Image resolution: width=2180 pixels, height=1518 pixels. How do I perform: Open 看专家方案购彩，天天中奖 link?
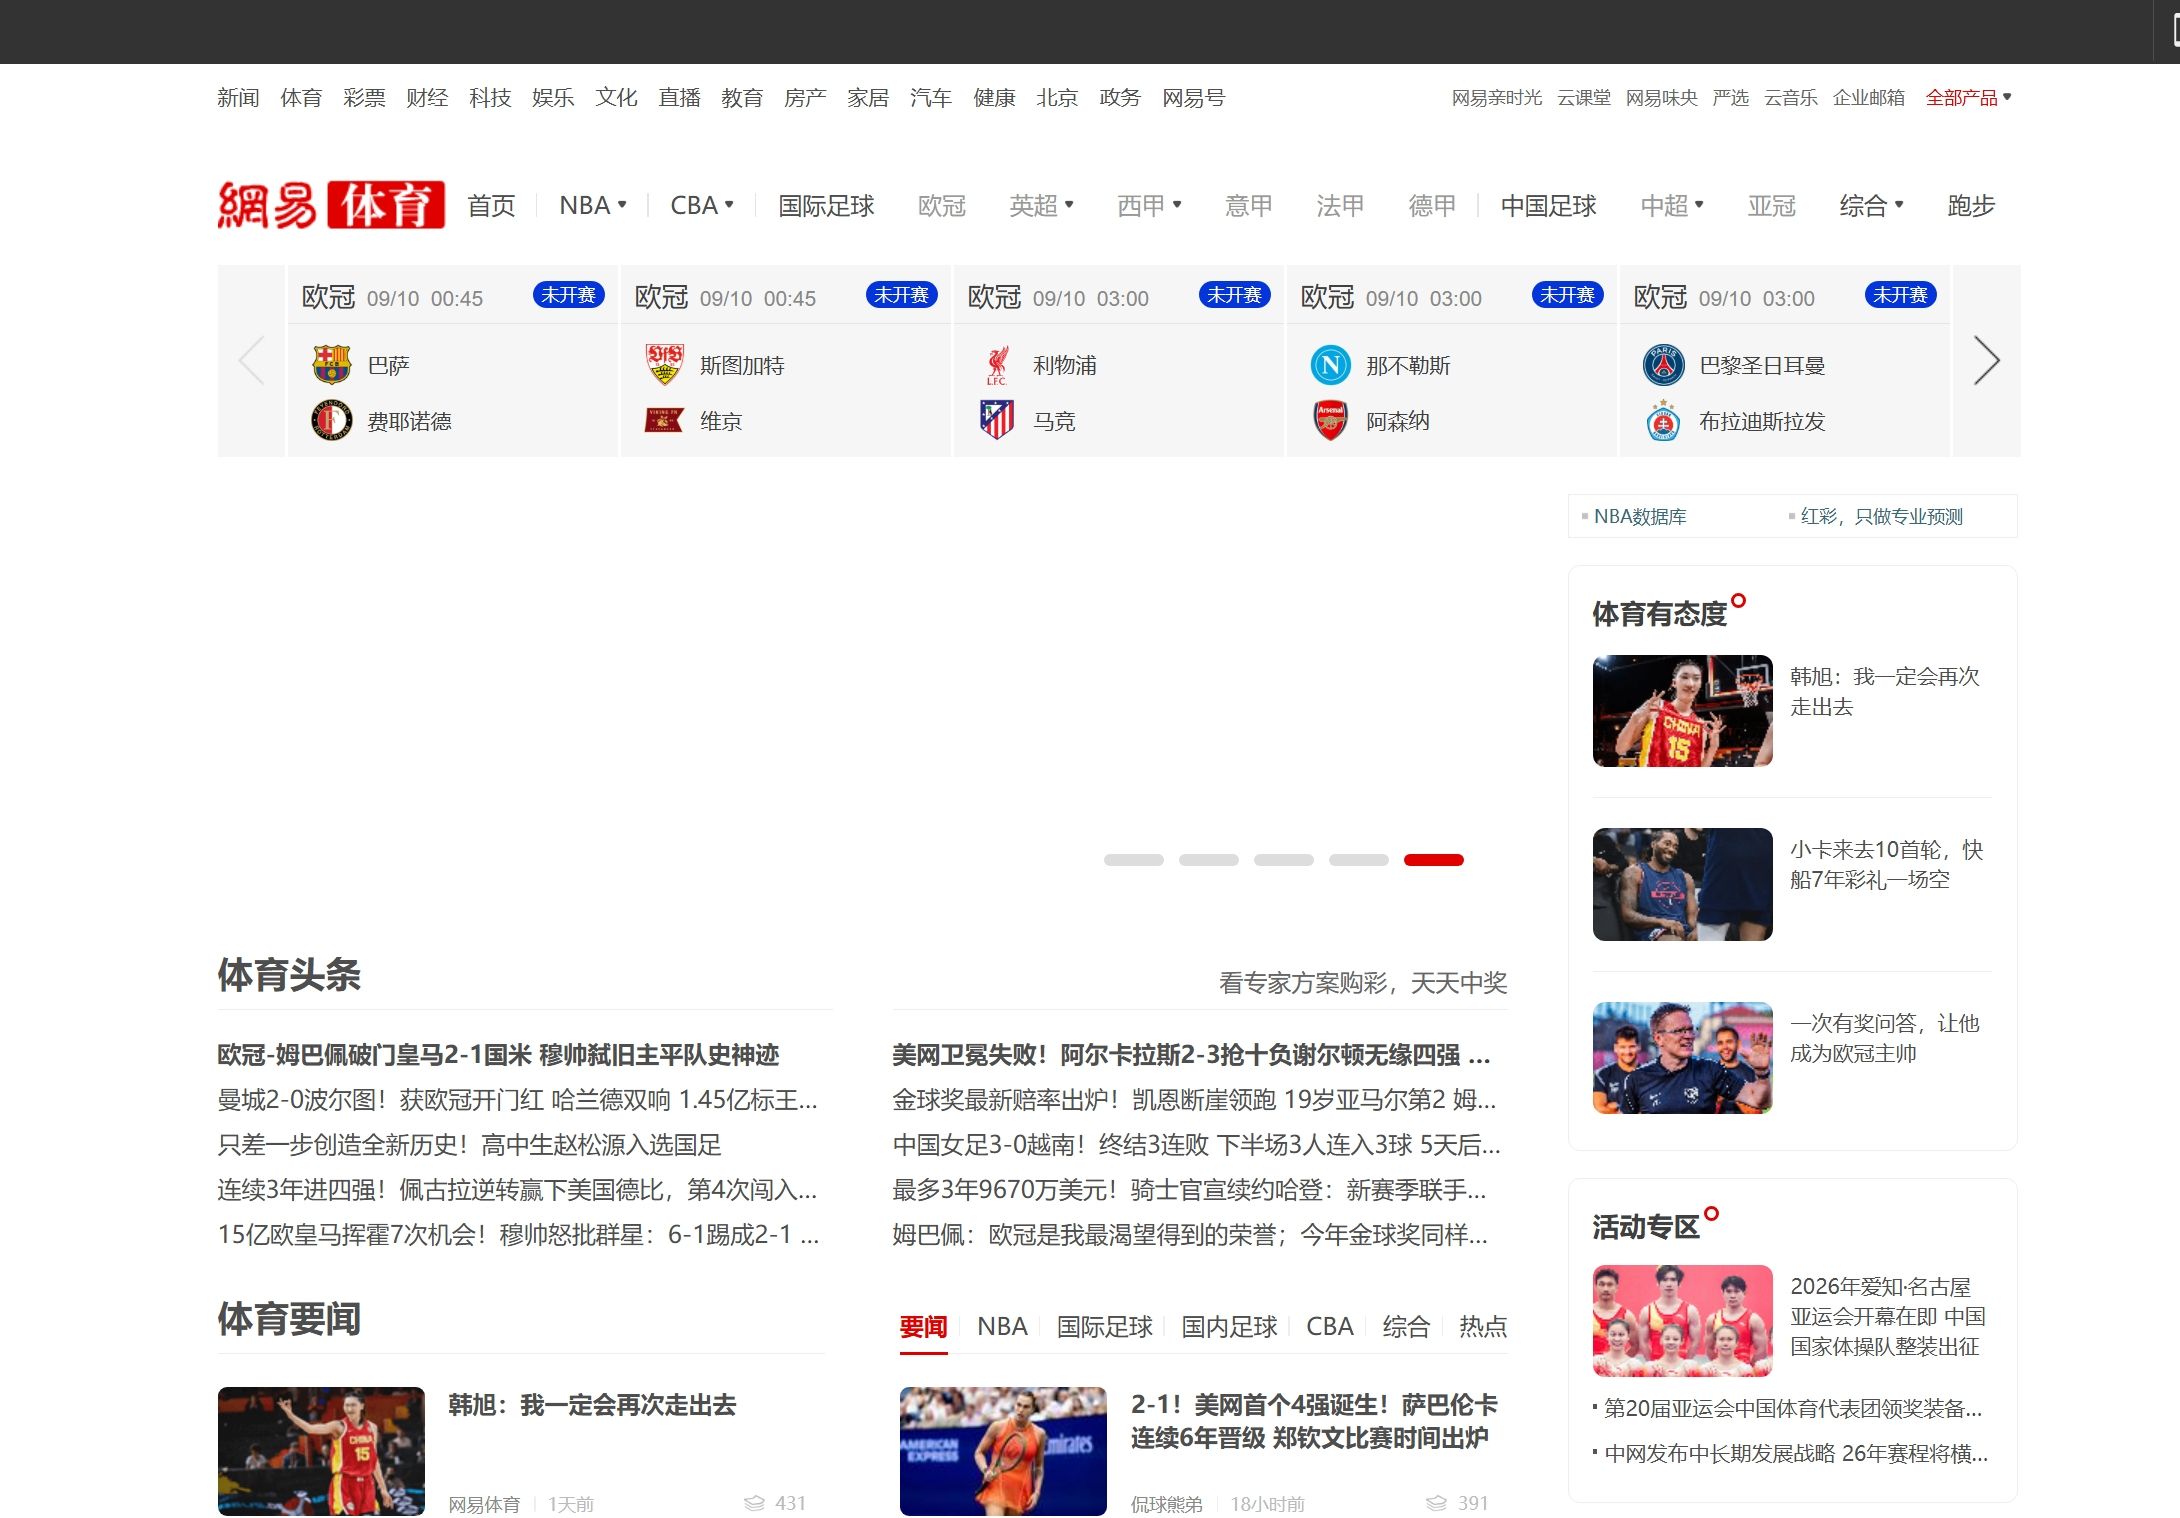(1363, 983)
